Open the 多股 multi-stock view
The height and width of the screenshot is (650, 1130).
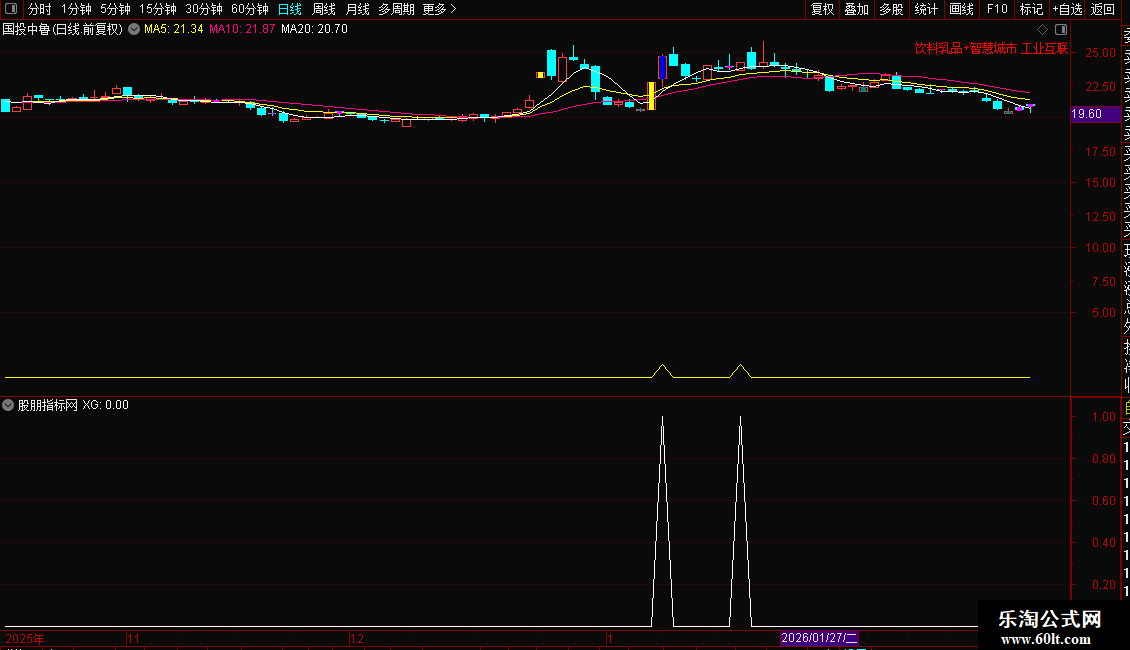point(891,9)
